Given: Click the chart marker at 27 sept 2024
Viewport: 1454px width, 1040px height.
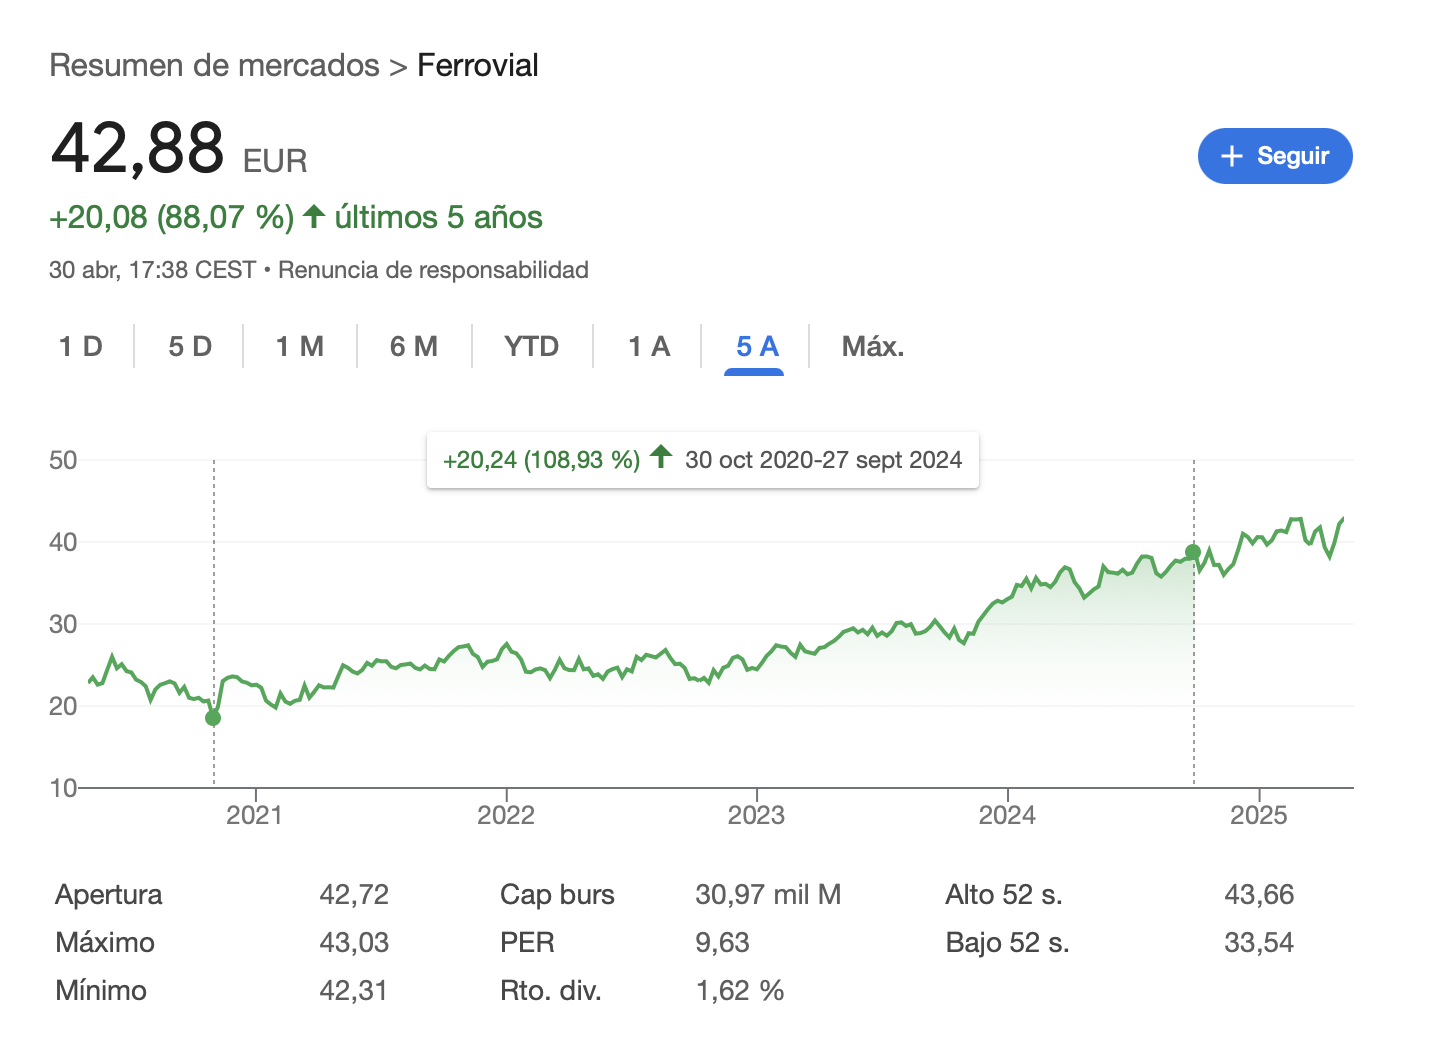Looking at the screenshot, I should [x=1193, y=552].
